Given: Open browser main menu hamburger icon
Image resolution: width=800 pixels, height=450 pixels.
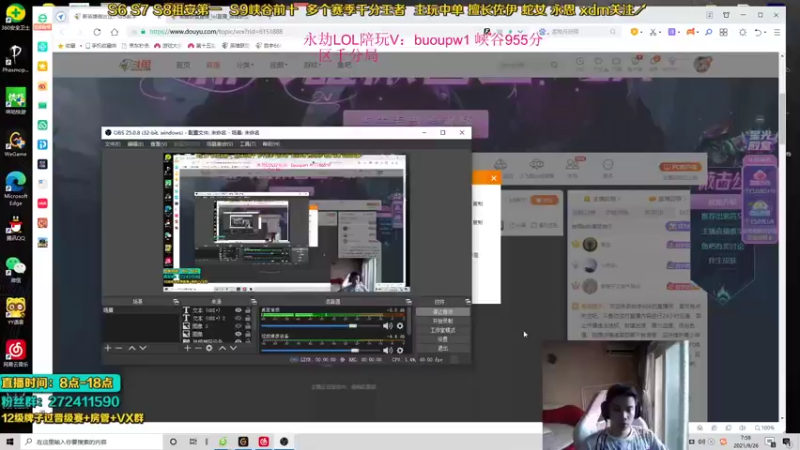Looking at the screenshot, I should coord(777,32).
